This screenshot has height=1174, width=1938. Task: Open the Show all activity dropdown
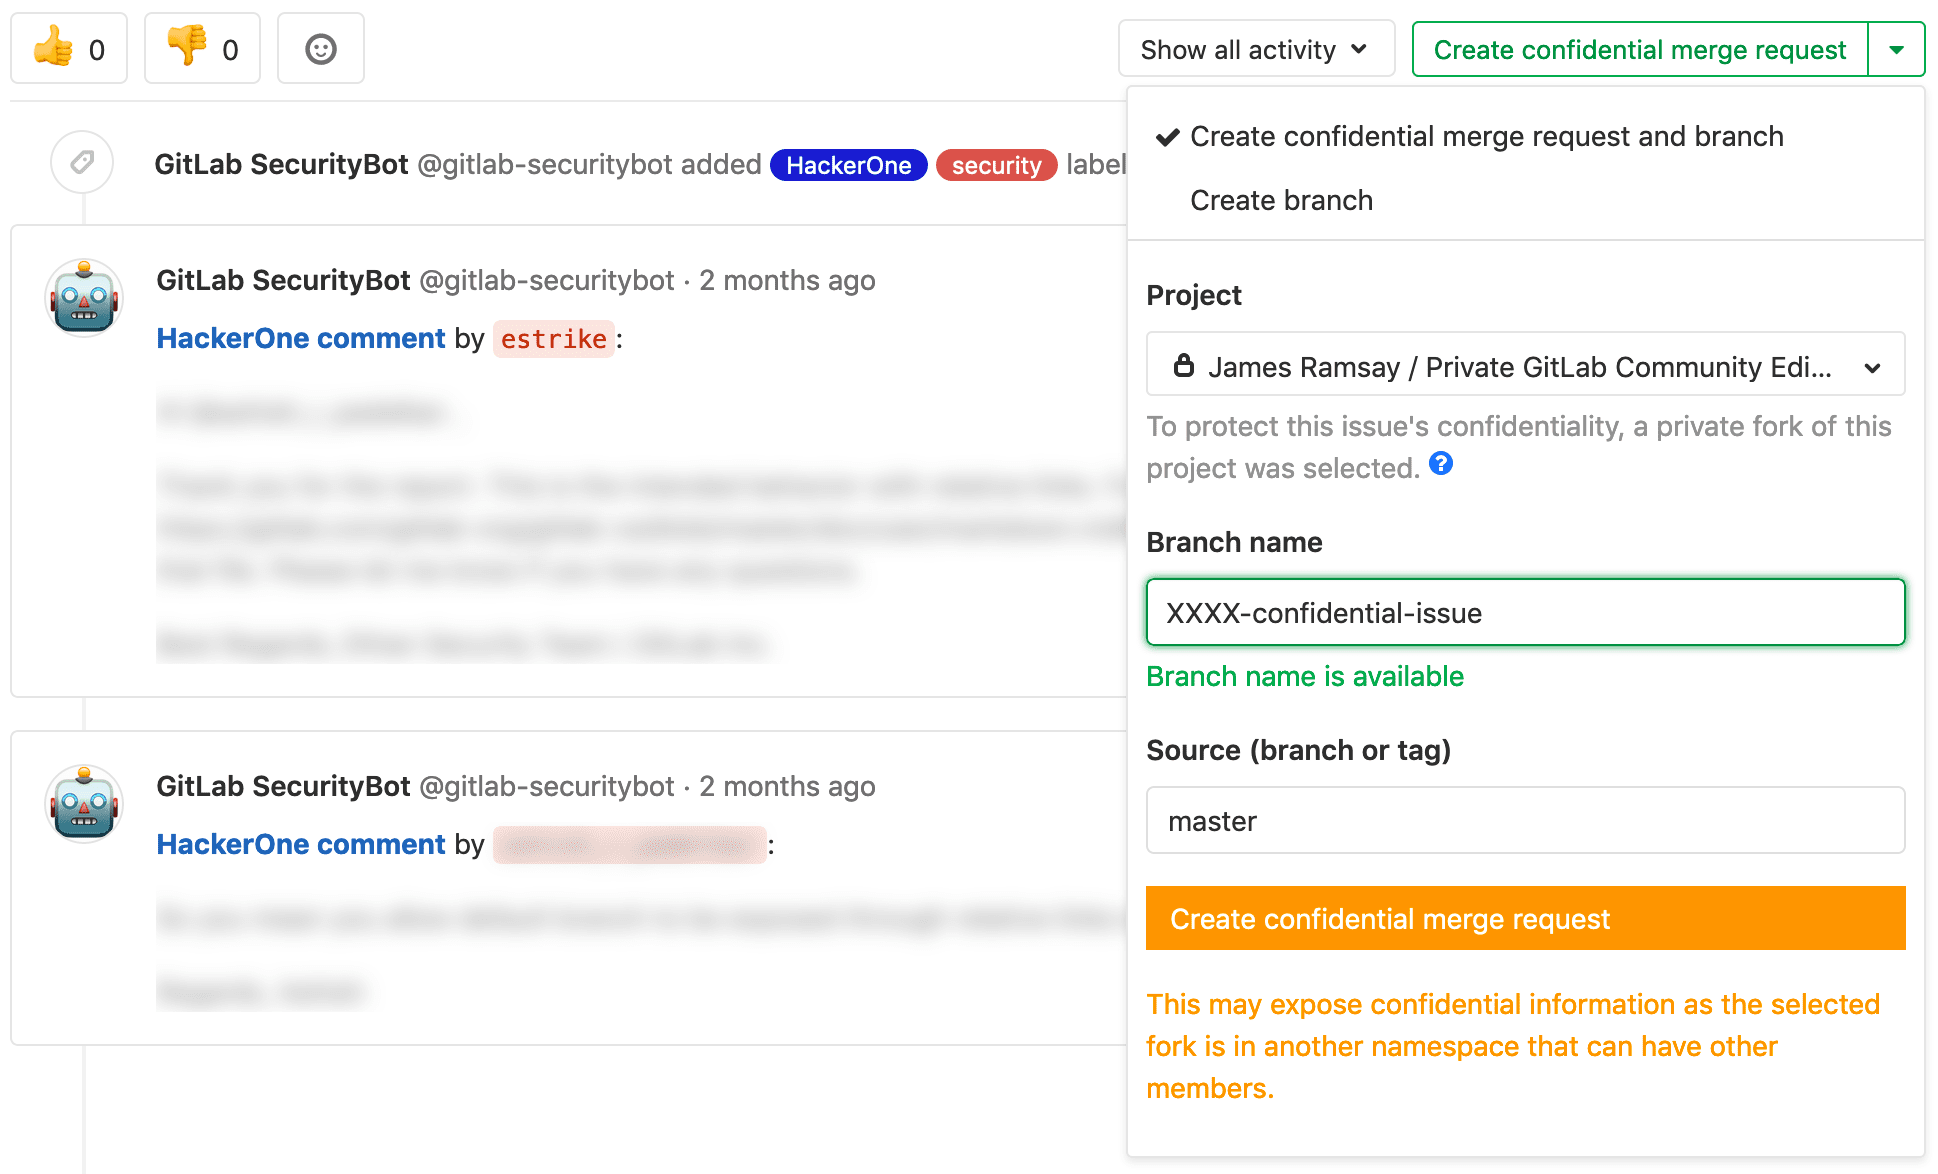[1256, 48]
